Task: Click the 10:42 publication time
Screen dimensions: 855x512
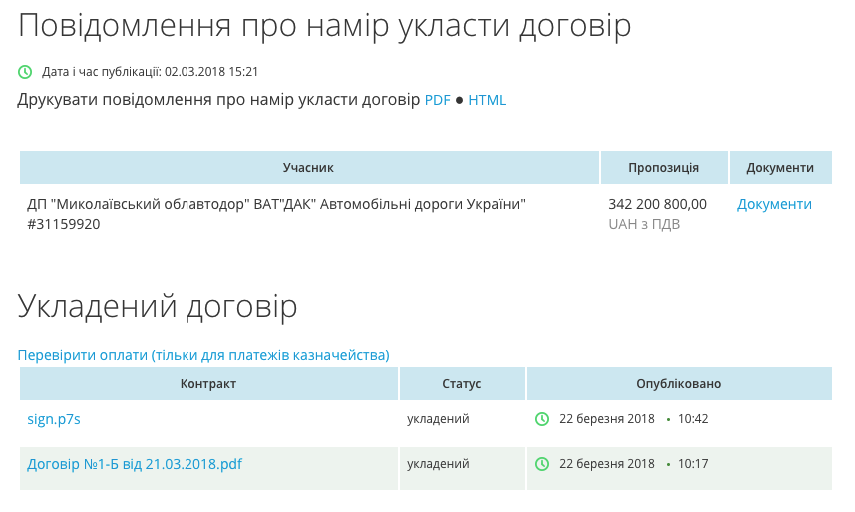Action: click(693, 419)
